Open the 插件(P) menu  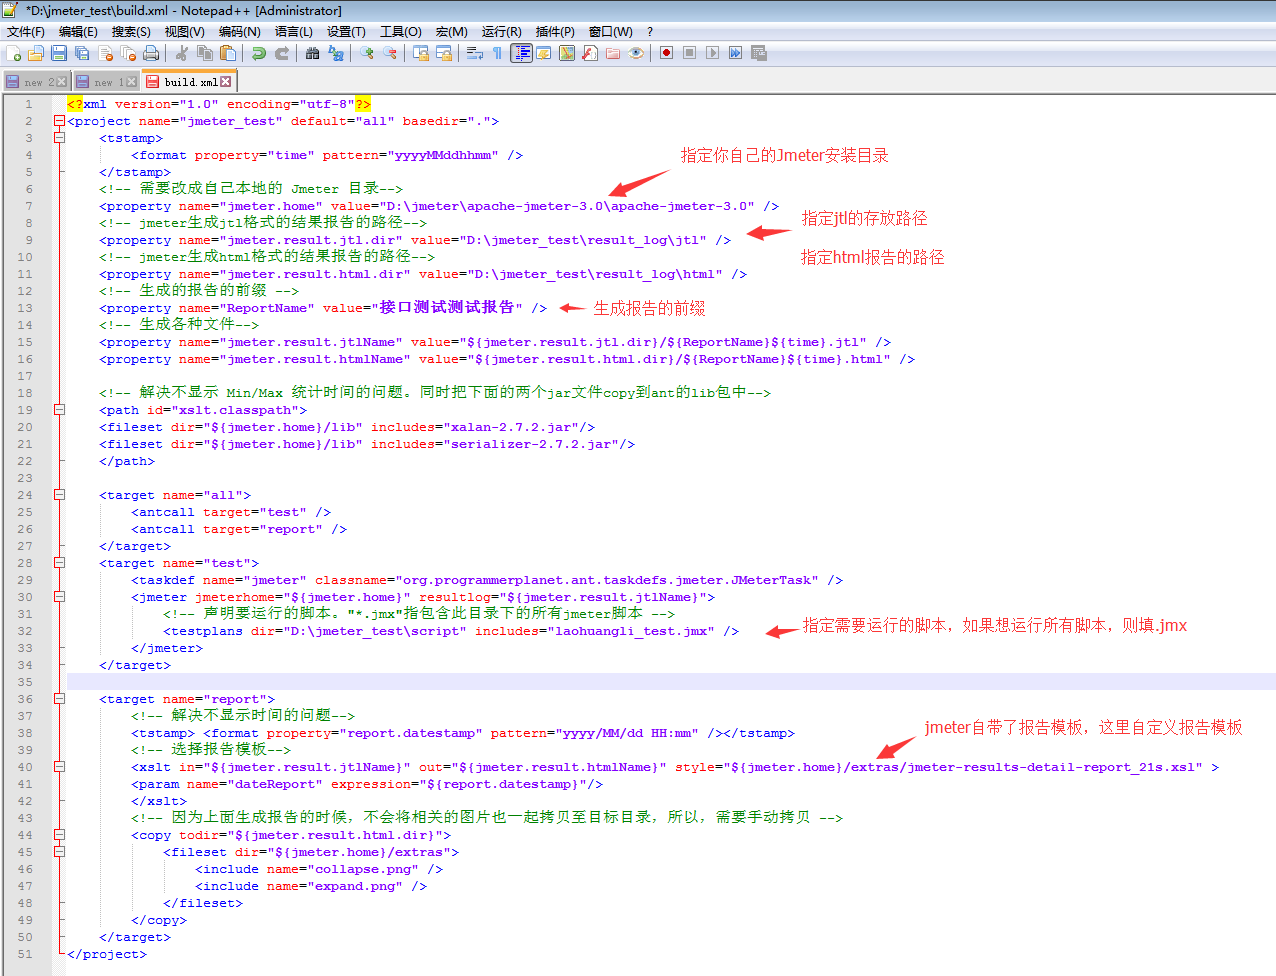[x=555, y=31]
